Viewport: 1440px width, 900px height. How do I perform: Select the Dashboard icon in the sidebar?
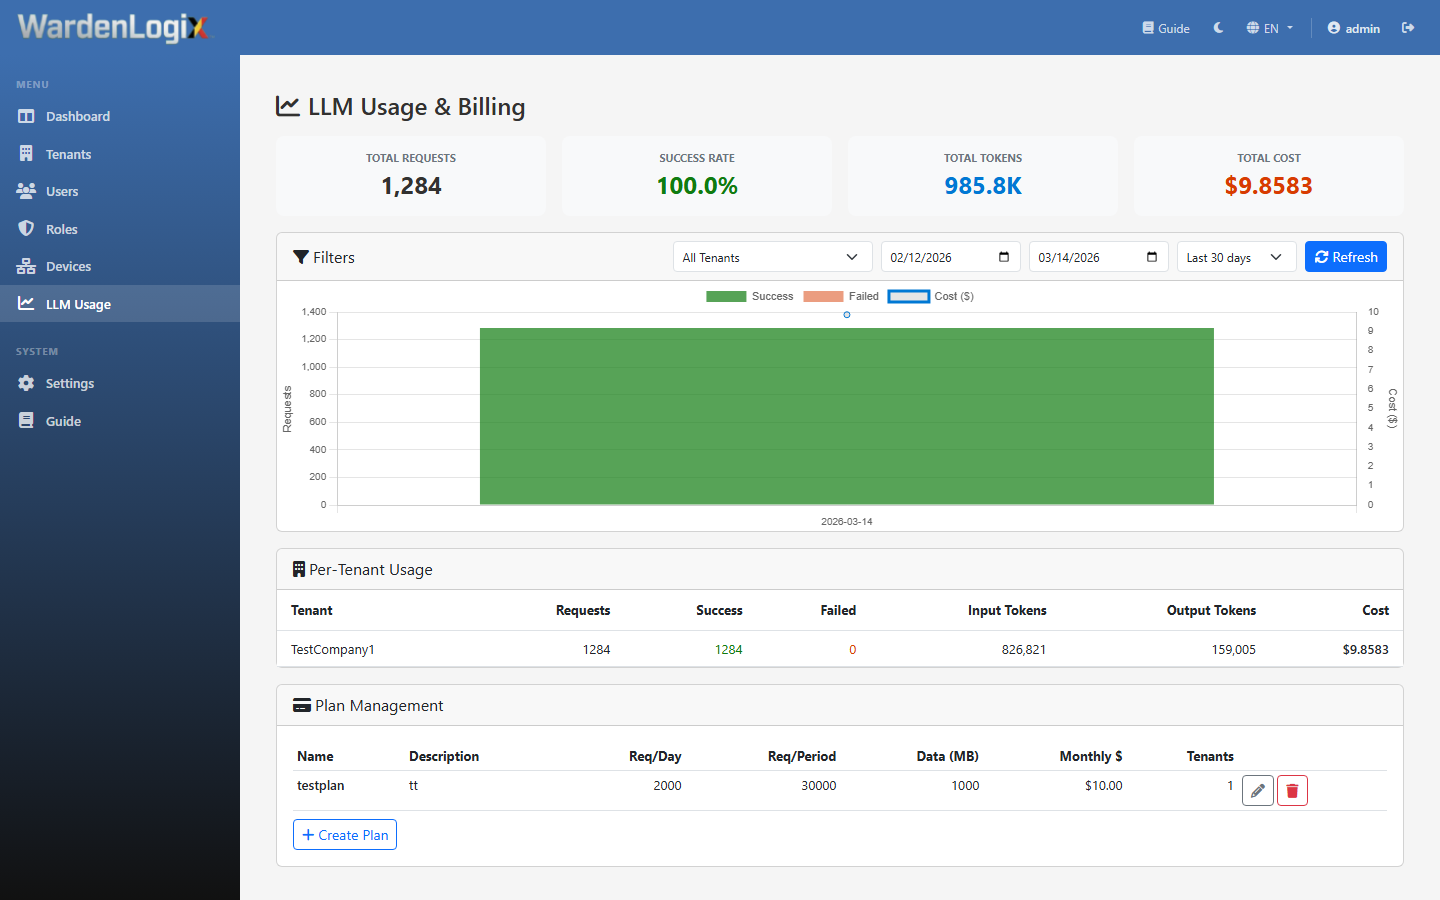point(27,116)
